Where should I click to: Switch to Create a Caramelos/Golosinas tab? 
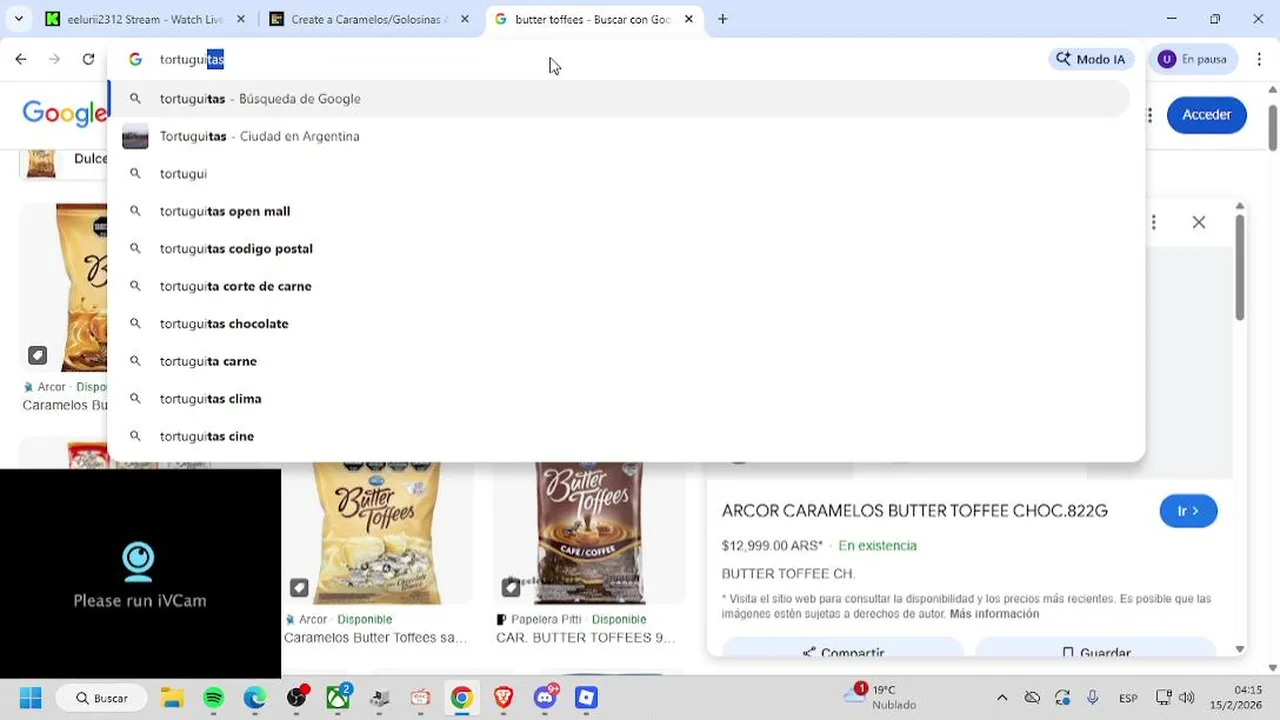click(x=369, y=19)
